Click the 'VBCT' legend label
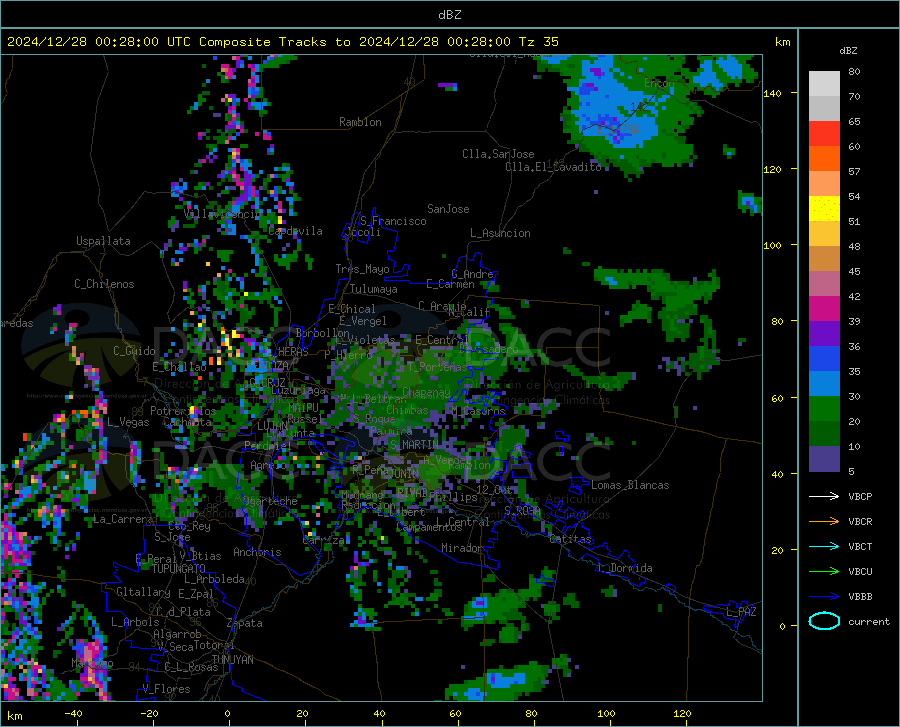900x727 pixels. (860, 547)
